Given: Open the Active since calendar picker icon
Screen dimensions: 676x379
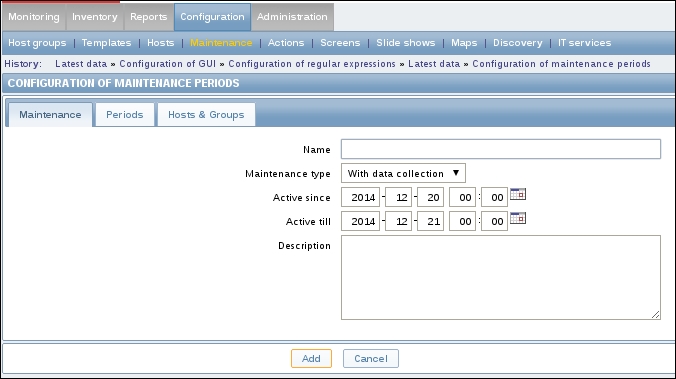Looking at the screenshot, I should click(518, 194).
